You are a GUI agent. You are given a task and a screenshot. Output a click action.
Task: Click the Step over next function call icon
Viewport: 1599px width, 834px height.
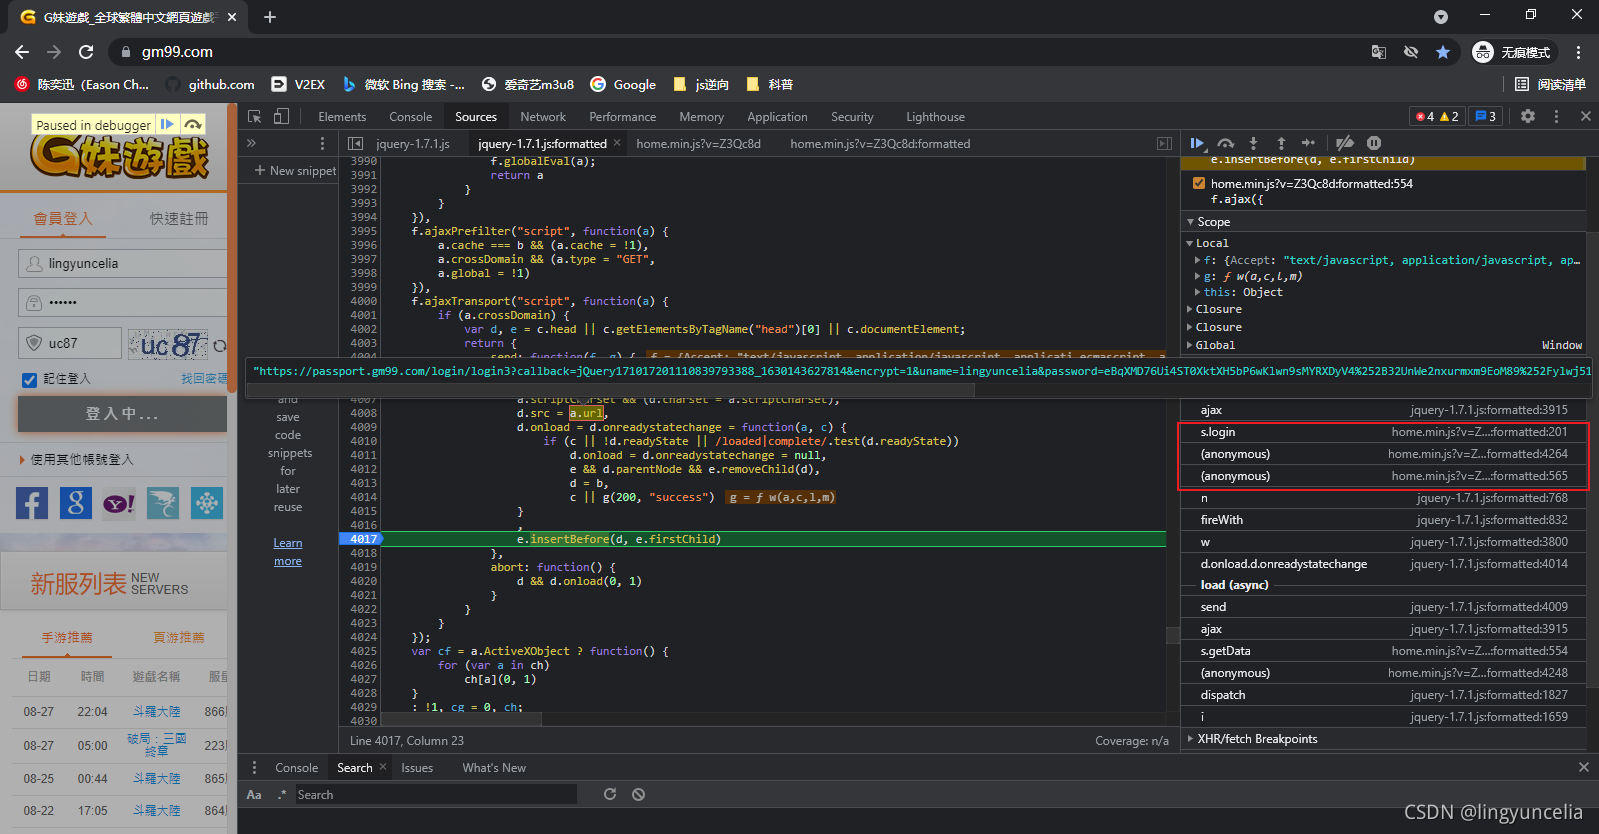[x=1226, y=143]
